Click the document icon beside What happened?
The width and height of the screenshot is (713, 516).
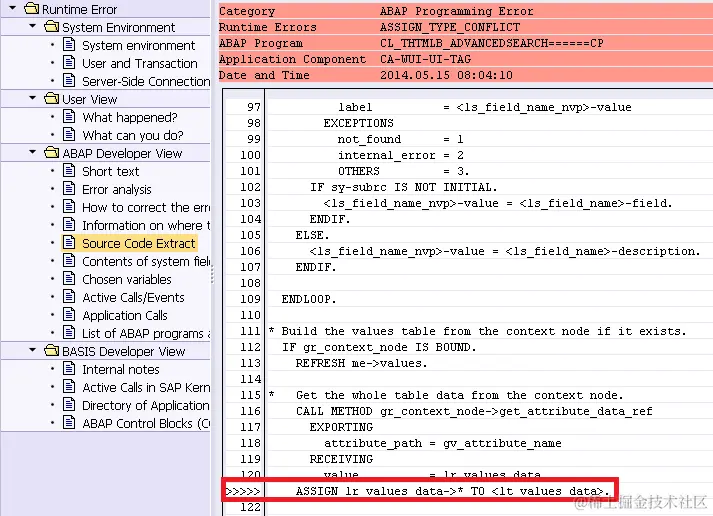click(69, 116)
